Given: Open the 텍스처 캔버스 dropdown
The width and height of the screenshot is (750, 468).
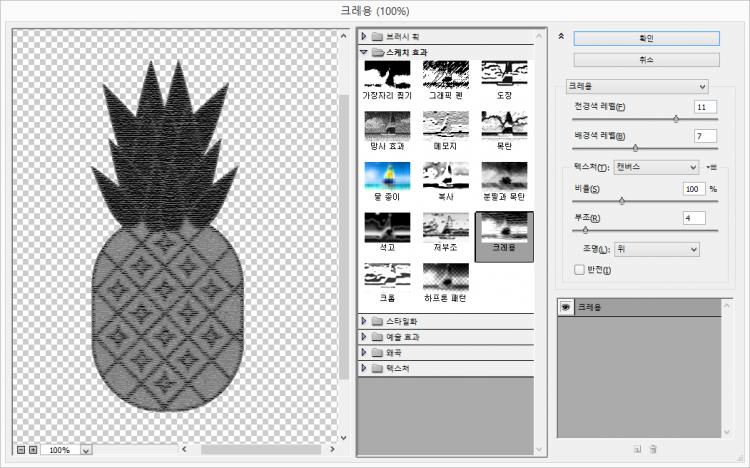Looking at the screenshot, I should pyautogui.click(x=655, y=167).
